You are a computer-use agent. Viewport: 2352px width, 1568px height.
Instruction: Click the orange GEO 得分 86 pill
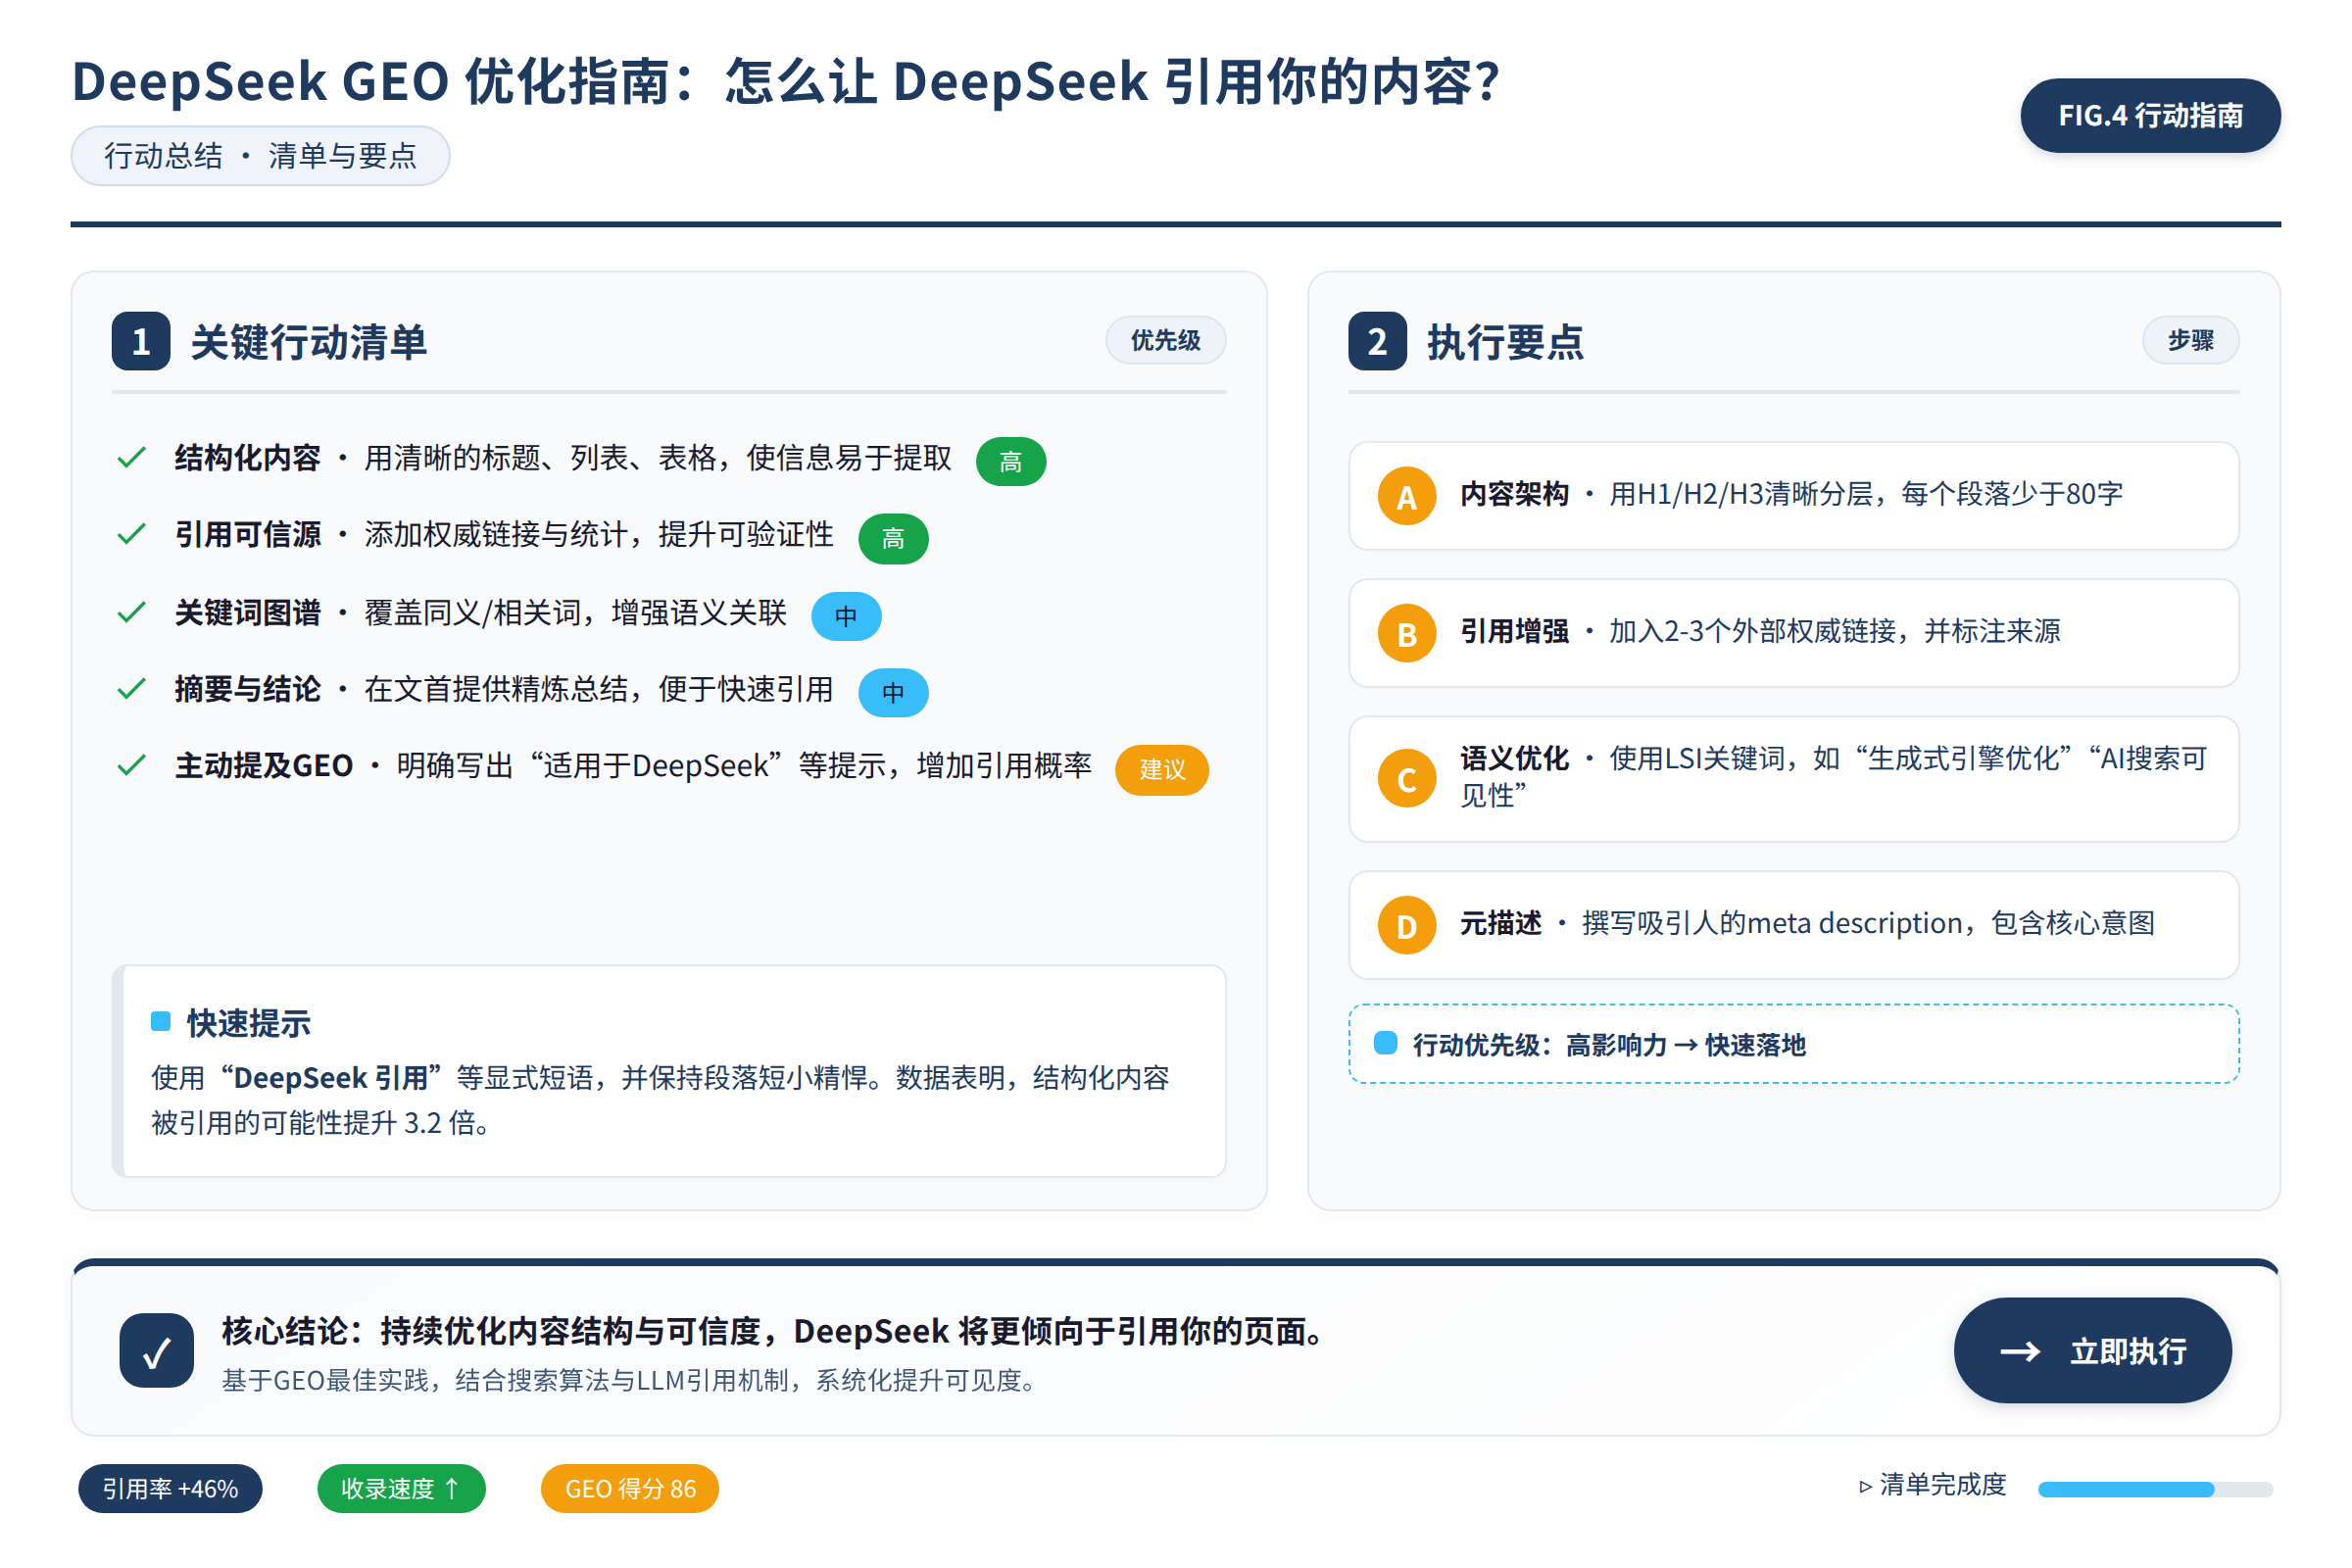coord(630,1488)
